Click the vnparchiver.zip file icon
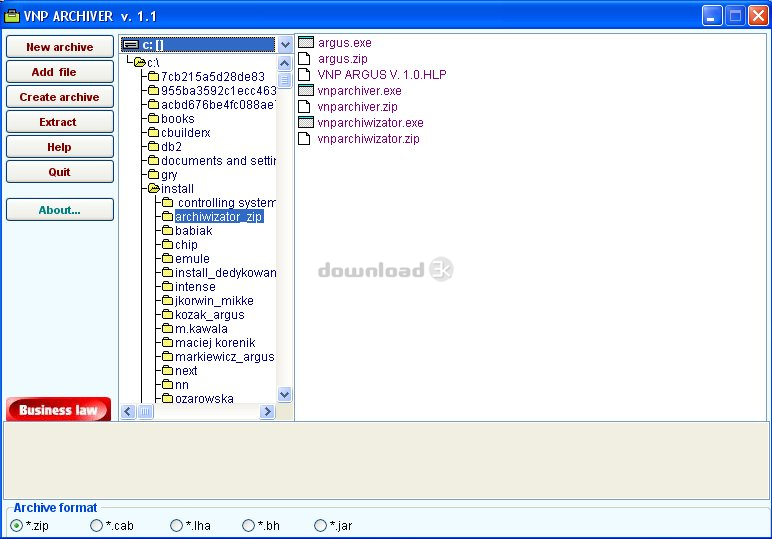772x539 pixels. tap(306, 107)
